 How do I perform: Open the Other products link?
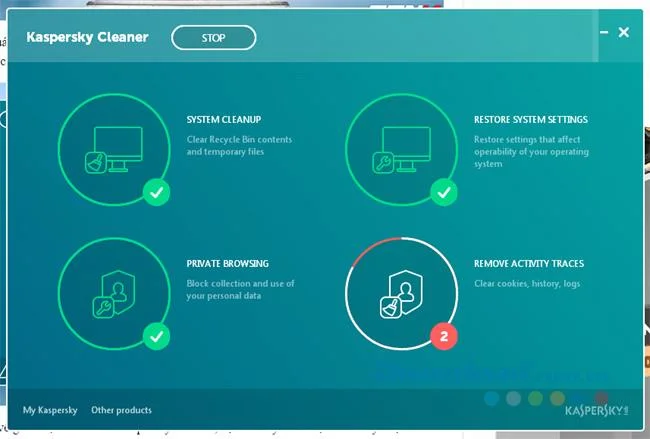(x=121, y=410)
